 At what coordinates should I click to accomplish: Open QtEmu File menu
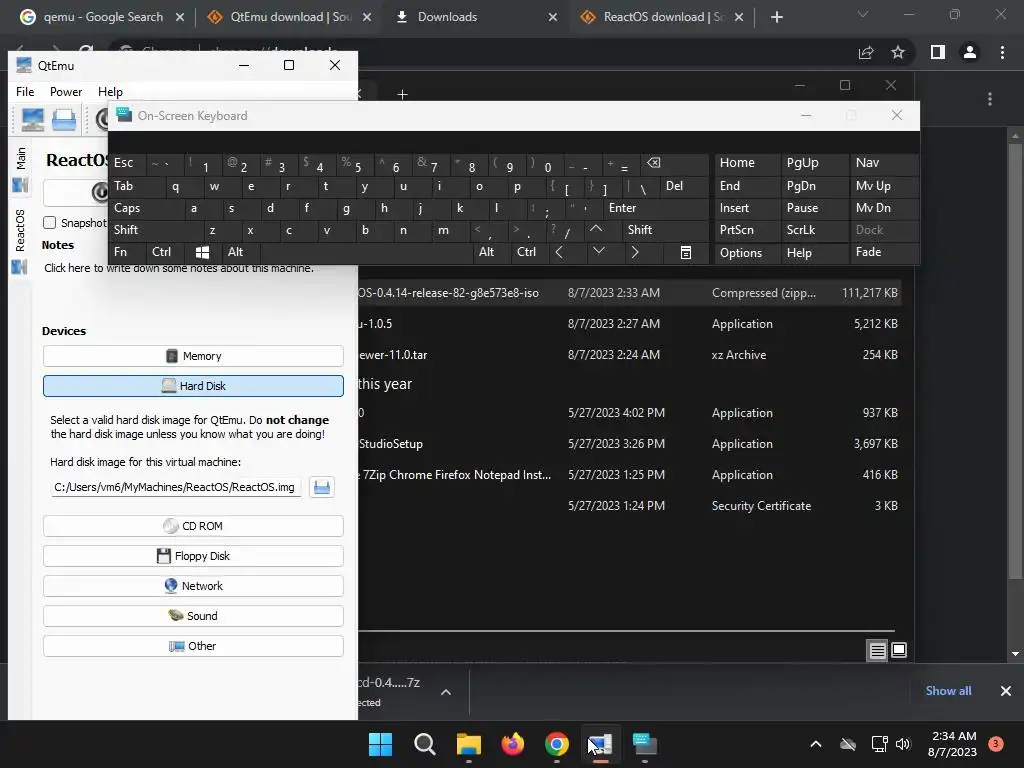point(25,92)
